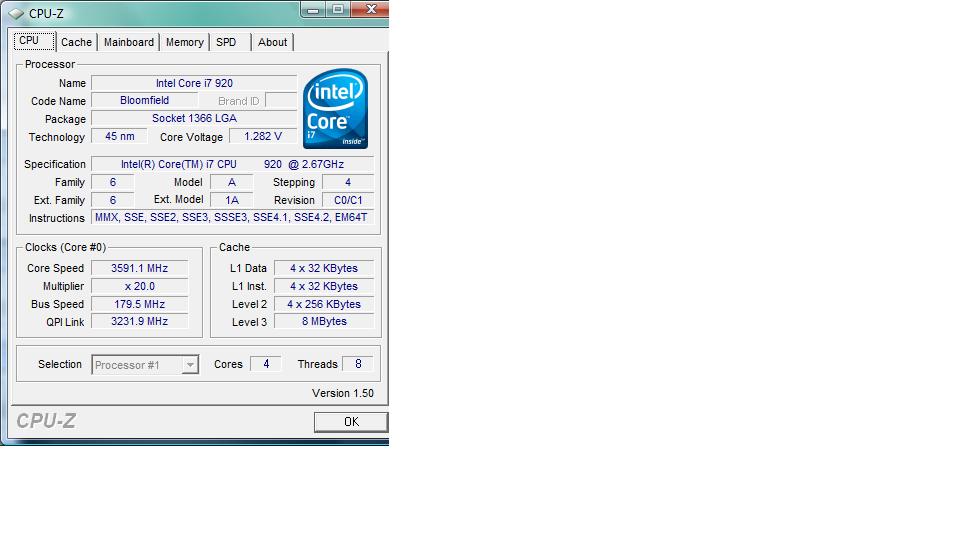960x540 pixels.
Task: Click the Stepping value '4'
Action: click(348, 182)
